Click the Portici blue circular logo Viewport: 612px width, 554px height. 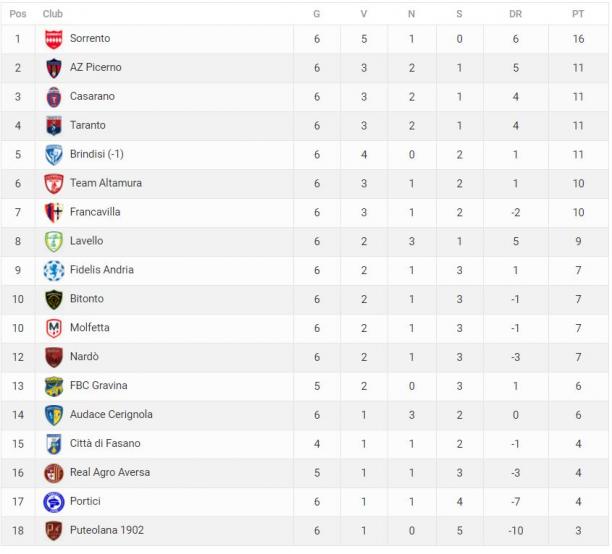click(53, 502)
